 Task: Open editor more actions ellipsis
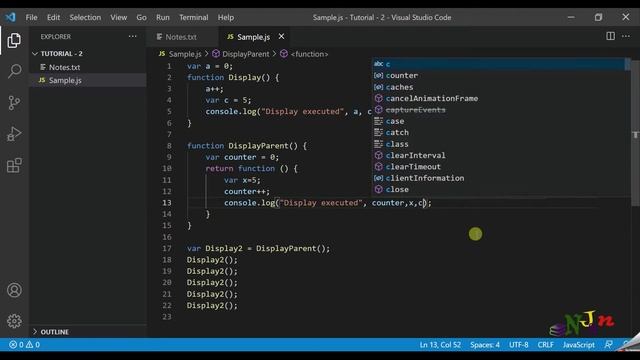(x=626, y=36)
